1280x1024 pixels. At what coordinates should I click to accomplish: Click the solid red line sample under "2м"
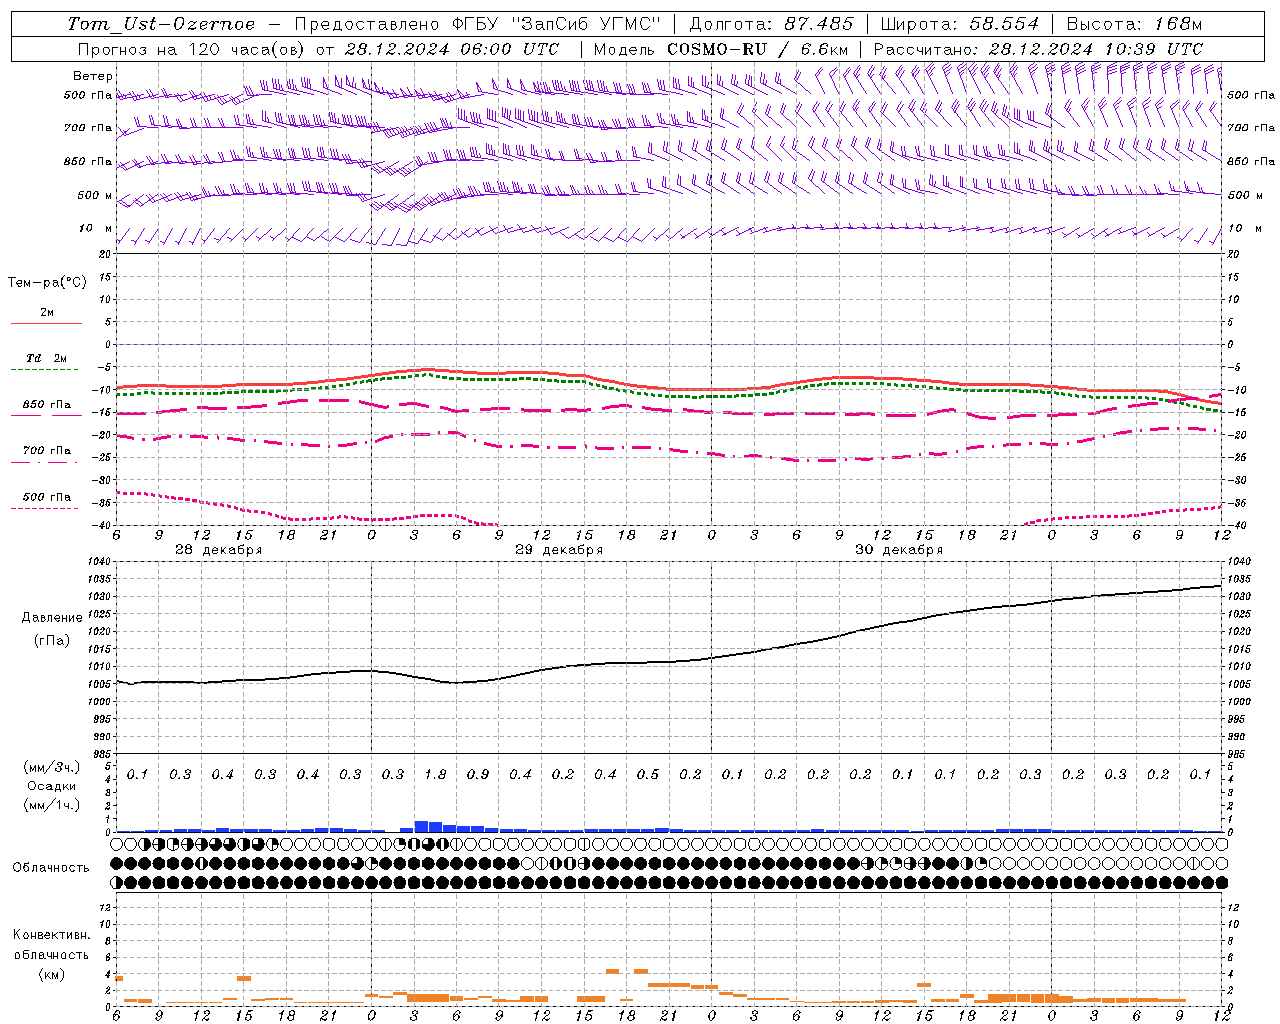46,324
